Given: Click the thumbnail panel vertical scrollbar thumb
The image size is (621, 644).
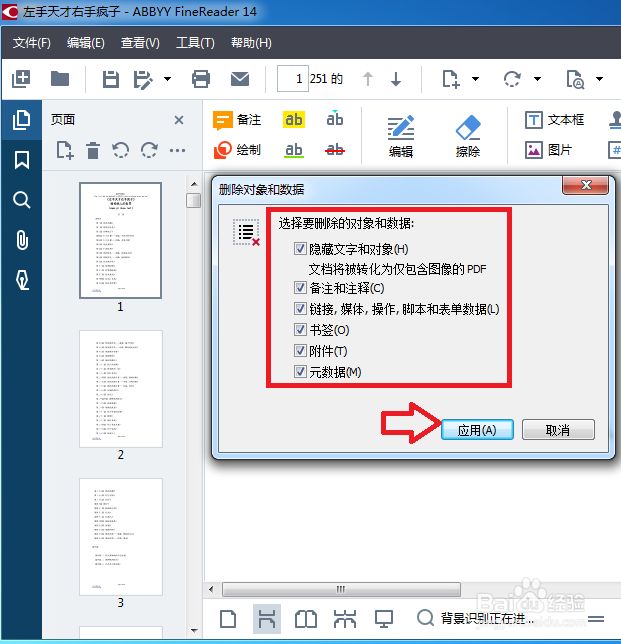Looking at the screenshot, I should tap(193, 200).
